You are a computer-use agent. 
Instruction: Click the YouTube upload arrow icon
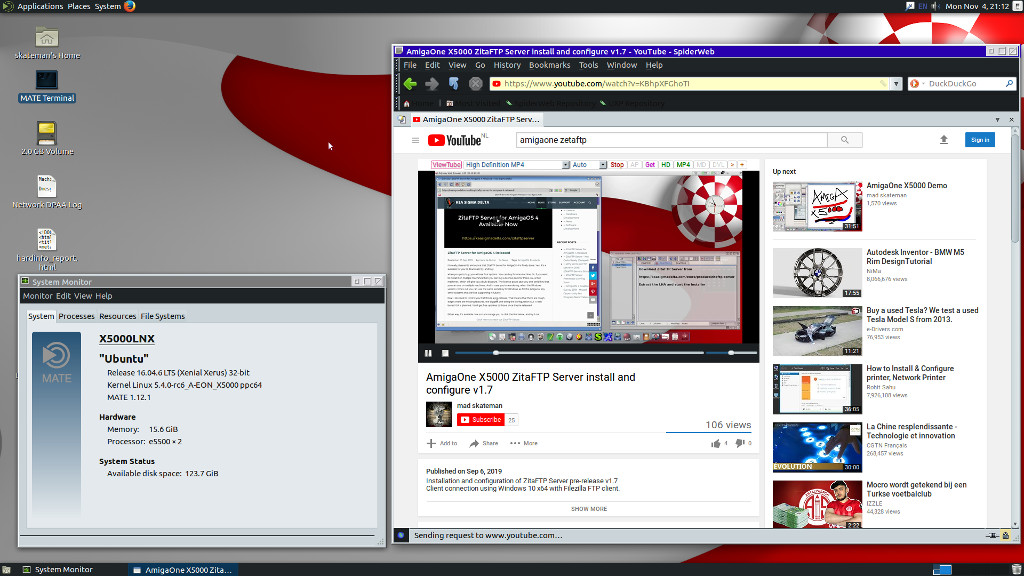(944, 140)
